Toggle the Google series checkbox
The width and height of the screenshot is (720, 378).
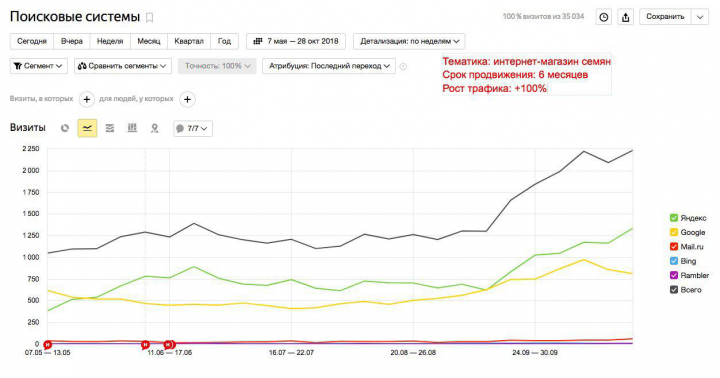point(674,232)
